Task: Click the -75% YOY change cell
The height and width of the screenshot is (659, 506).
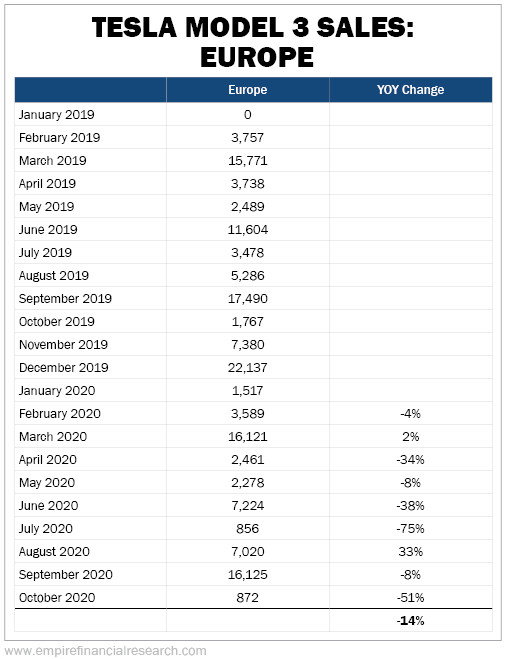Action: 410,529
